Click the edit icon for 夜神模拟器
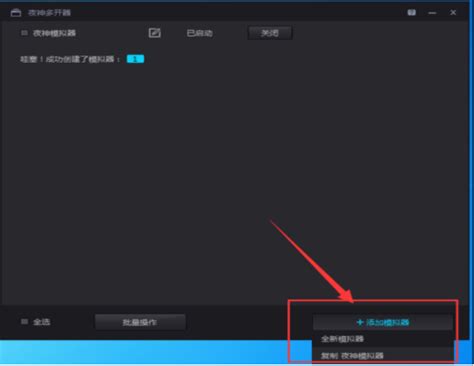 click(x=154, y=33)
